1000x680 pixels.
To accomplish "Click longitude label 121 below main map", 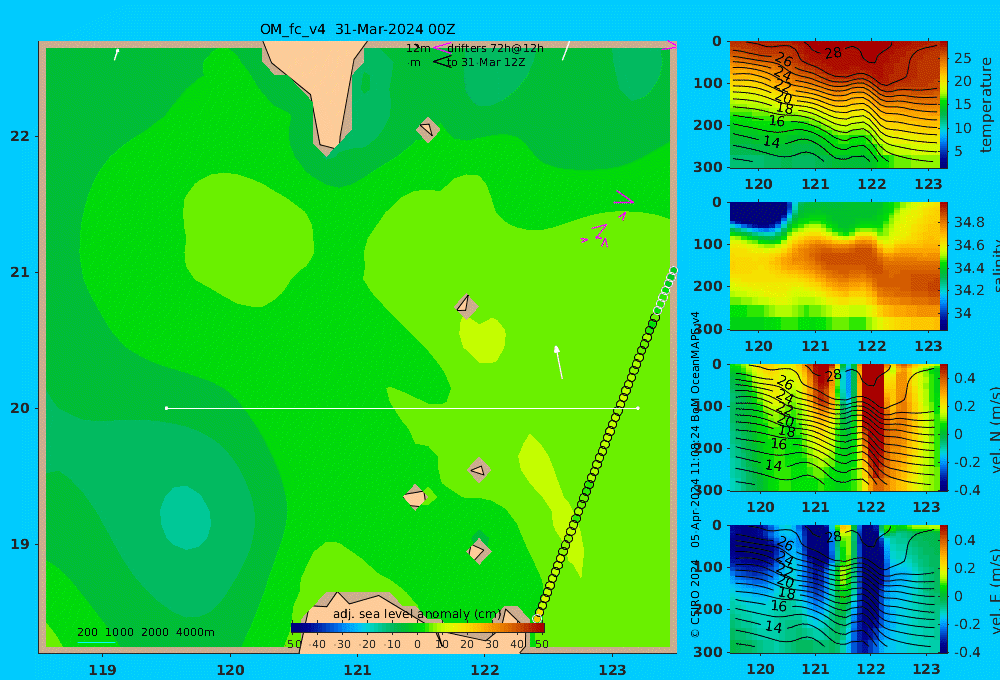I will point(357,670).
